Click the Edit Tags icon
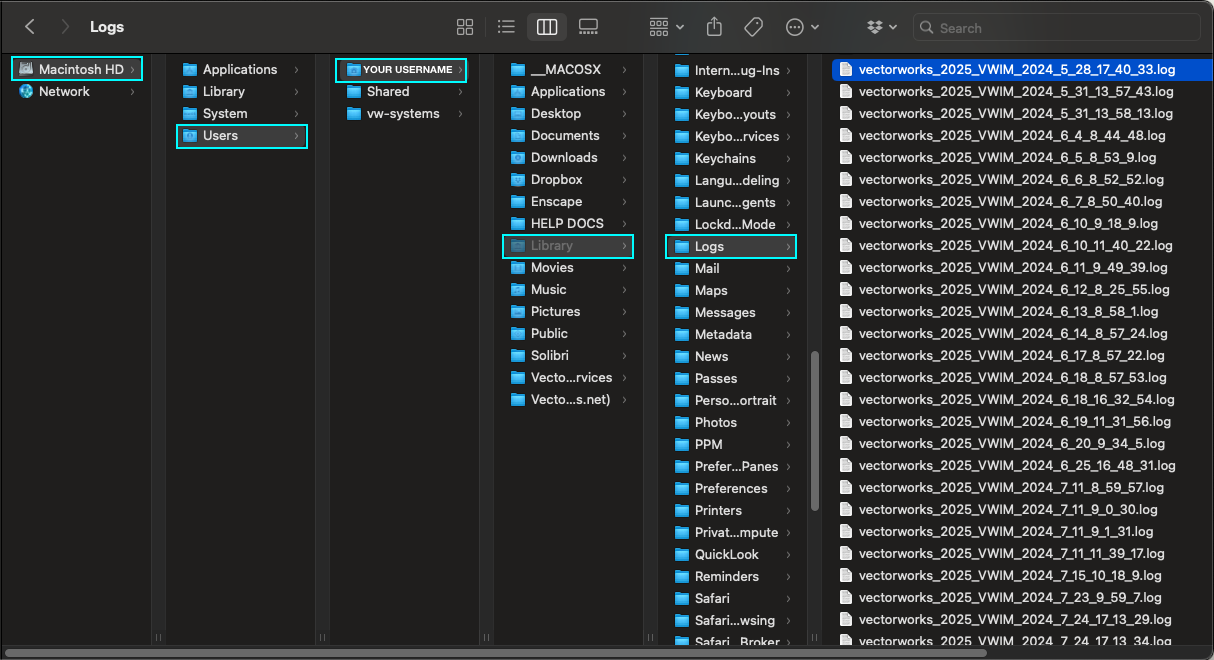The image size is (1214, 660). click(753, 27)
